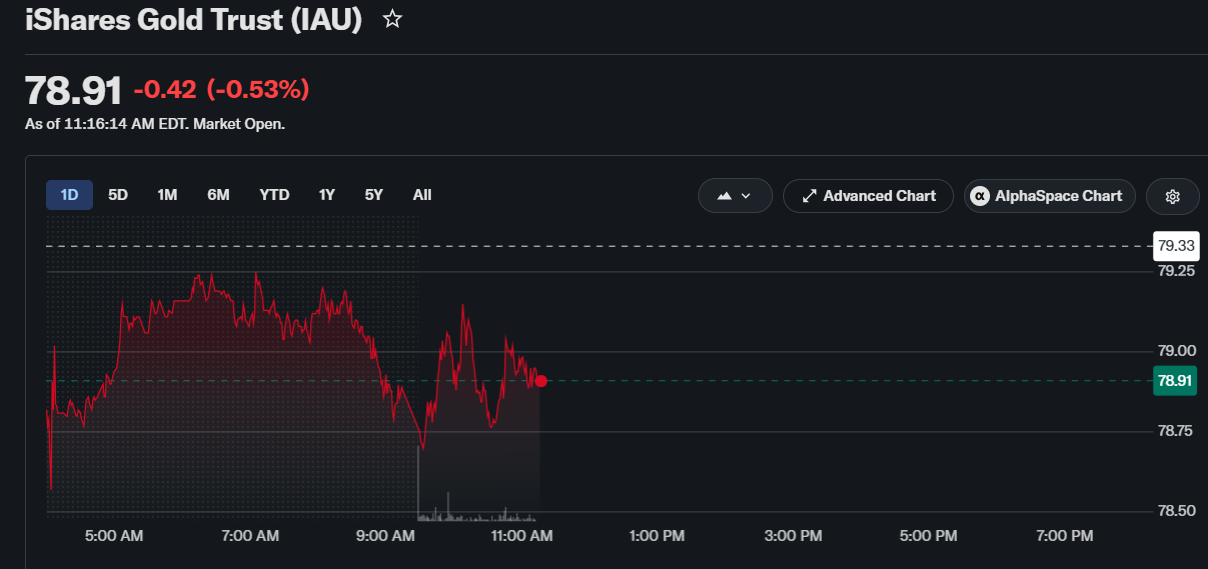The width and height of the screenshot is (1208, 569).
Task: Switch to the 1M time range
Action: tap(167, 195)
